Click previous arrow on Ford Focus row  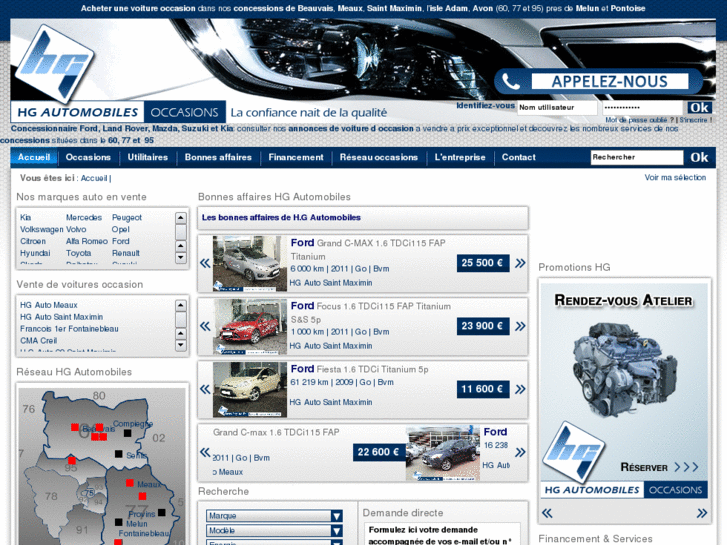coord(205,326)
